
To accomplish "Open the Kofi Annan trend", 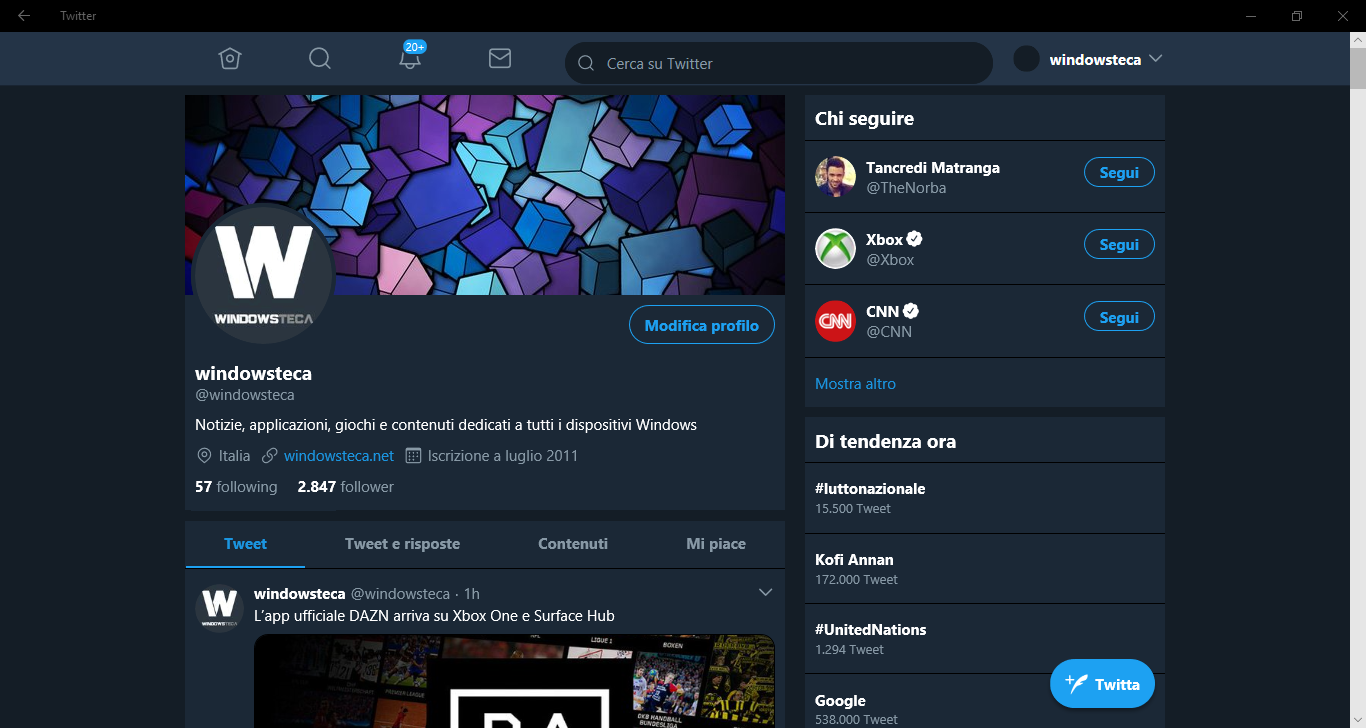I will click(985, 568).
